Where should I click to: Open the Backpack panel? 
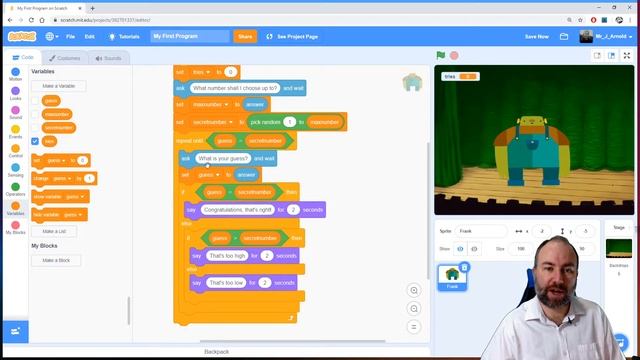216,351
